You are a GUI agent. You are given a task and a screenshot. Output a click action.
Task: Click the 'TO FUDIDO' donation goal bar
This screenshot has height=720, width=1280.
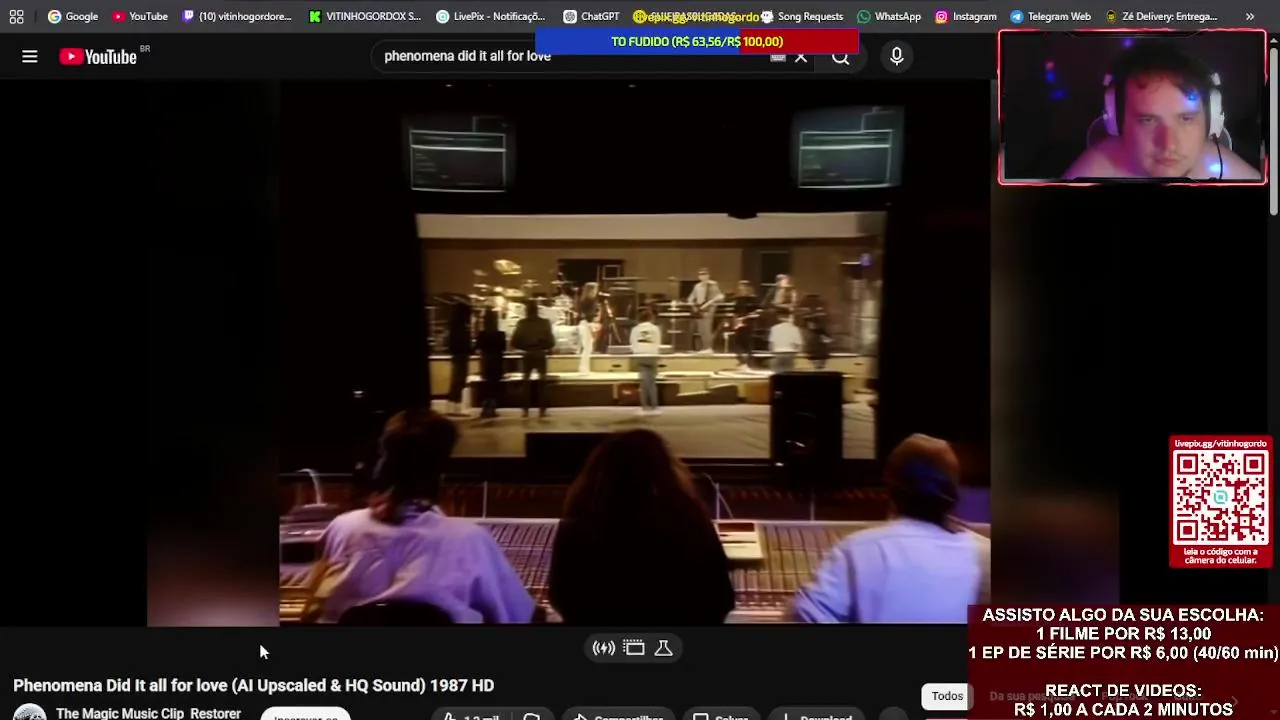pyautogui.click(x=697, y=41)
